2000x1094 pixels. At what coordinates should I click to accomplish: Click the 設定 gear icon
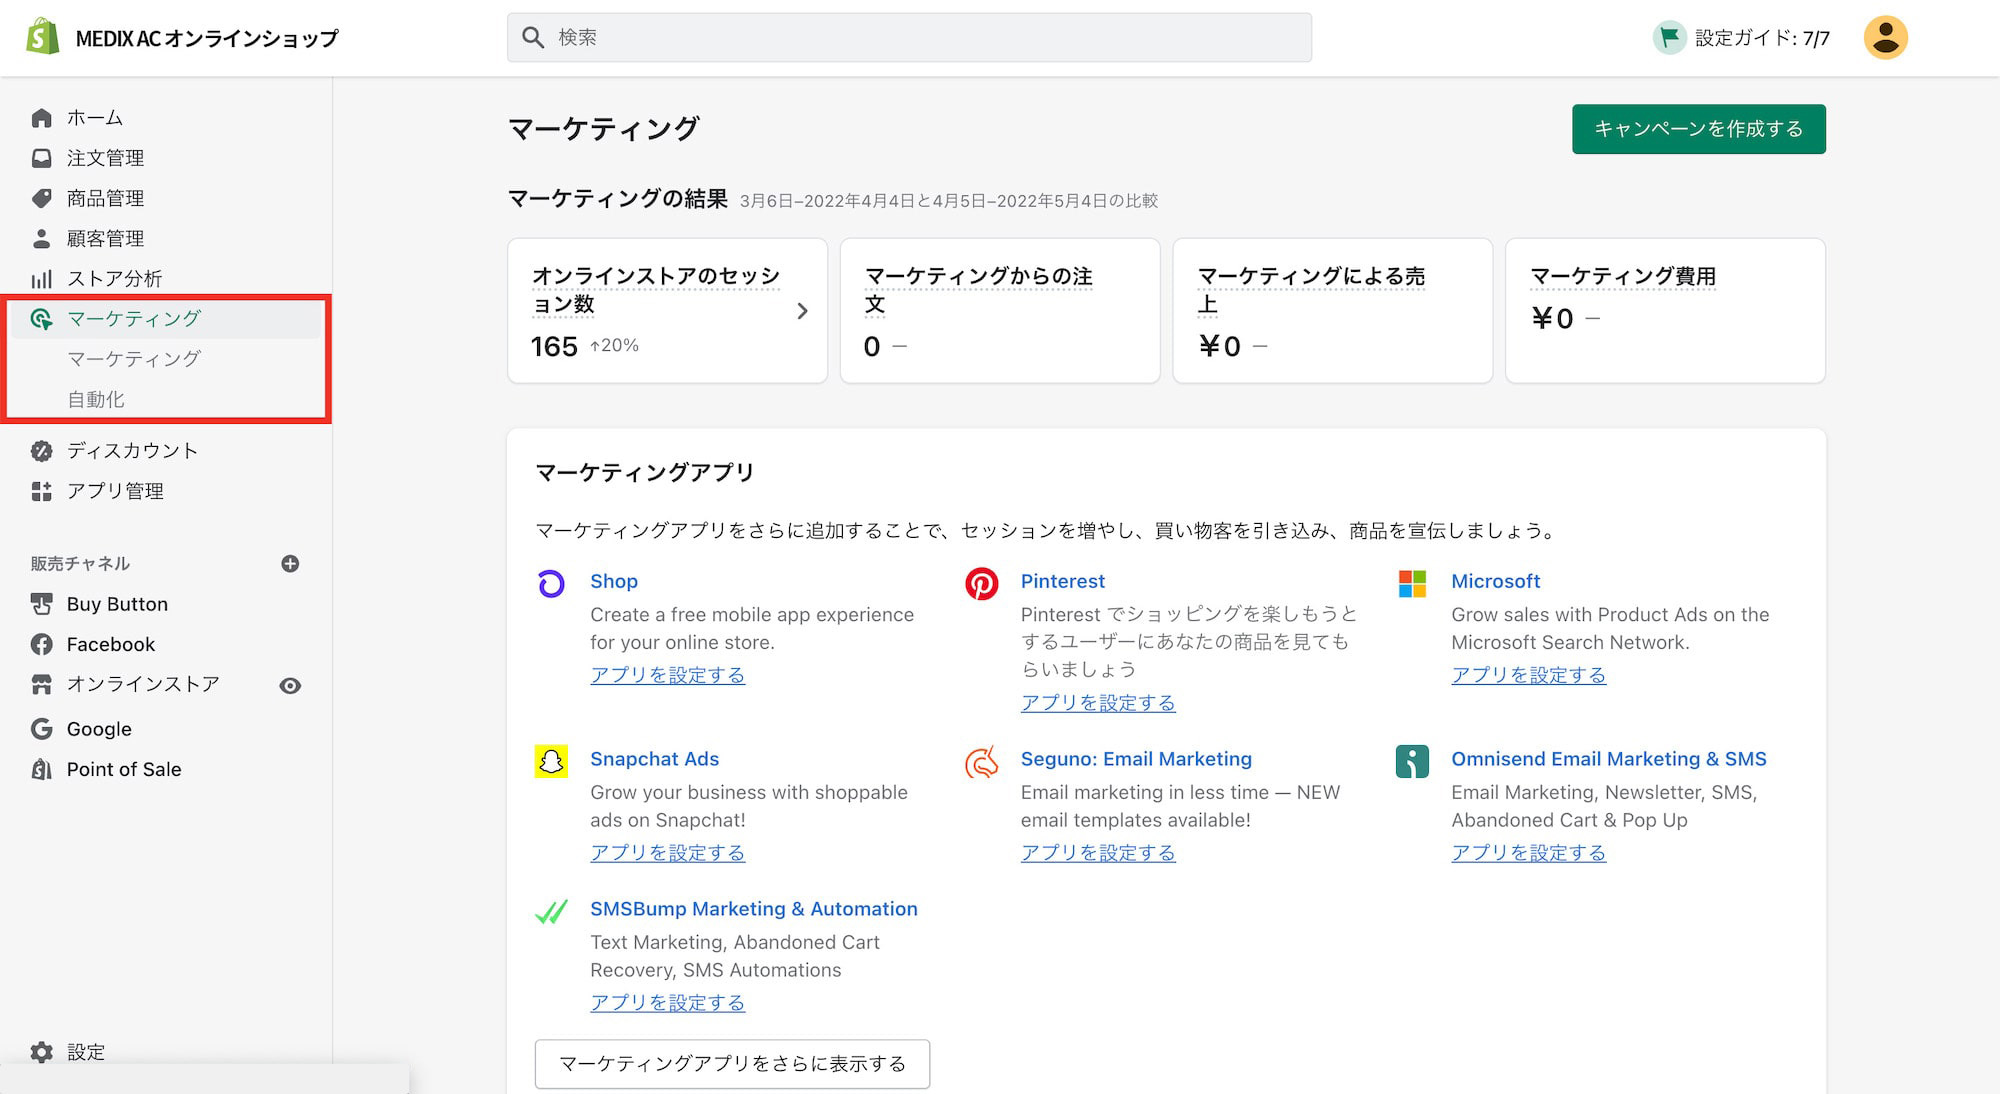41,1052
